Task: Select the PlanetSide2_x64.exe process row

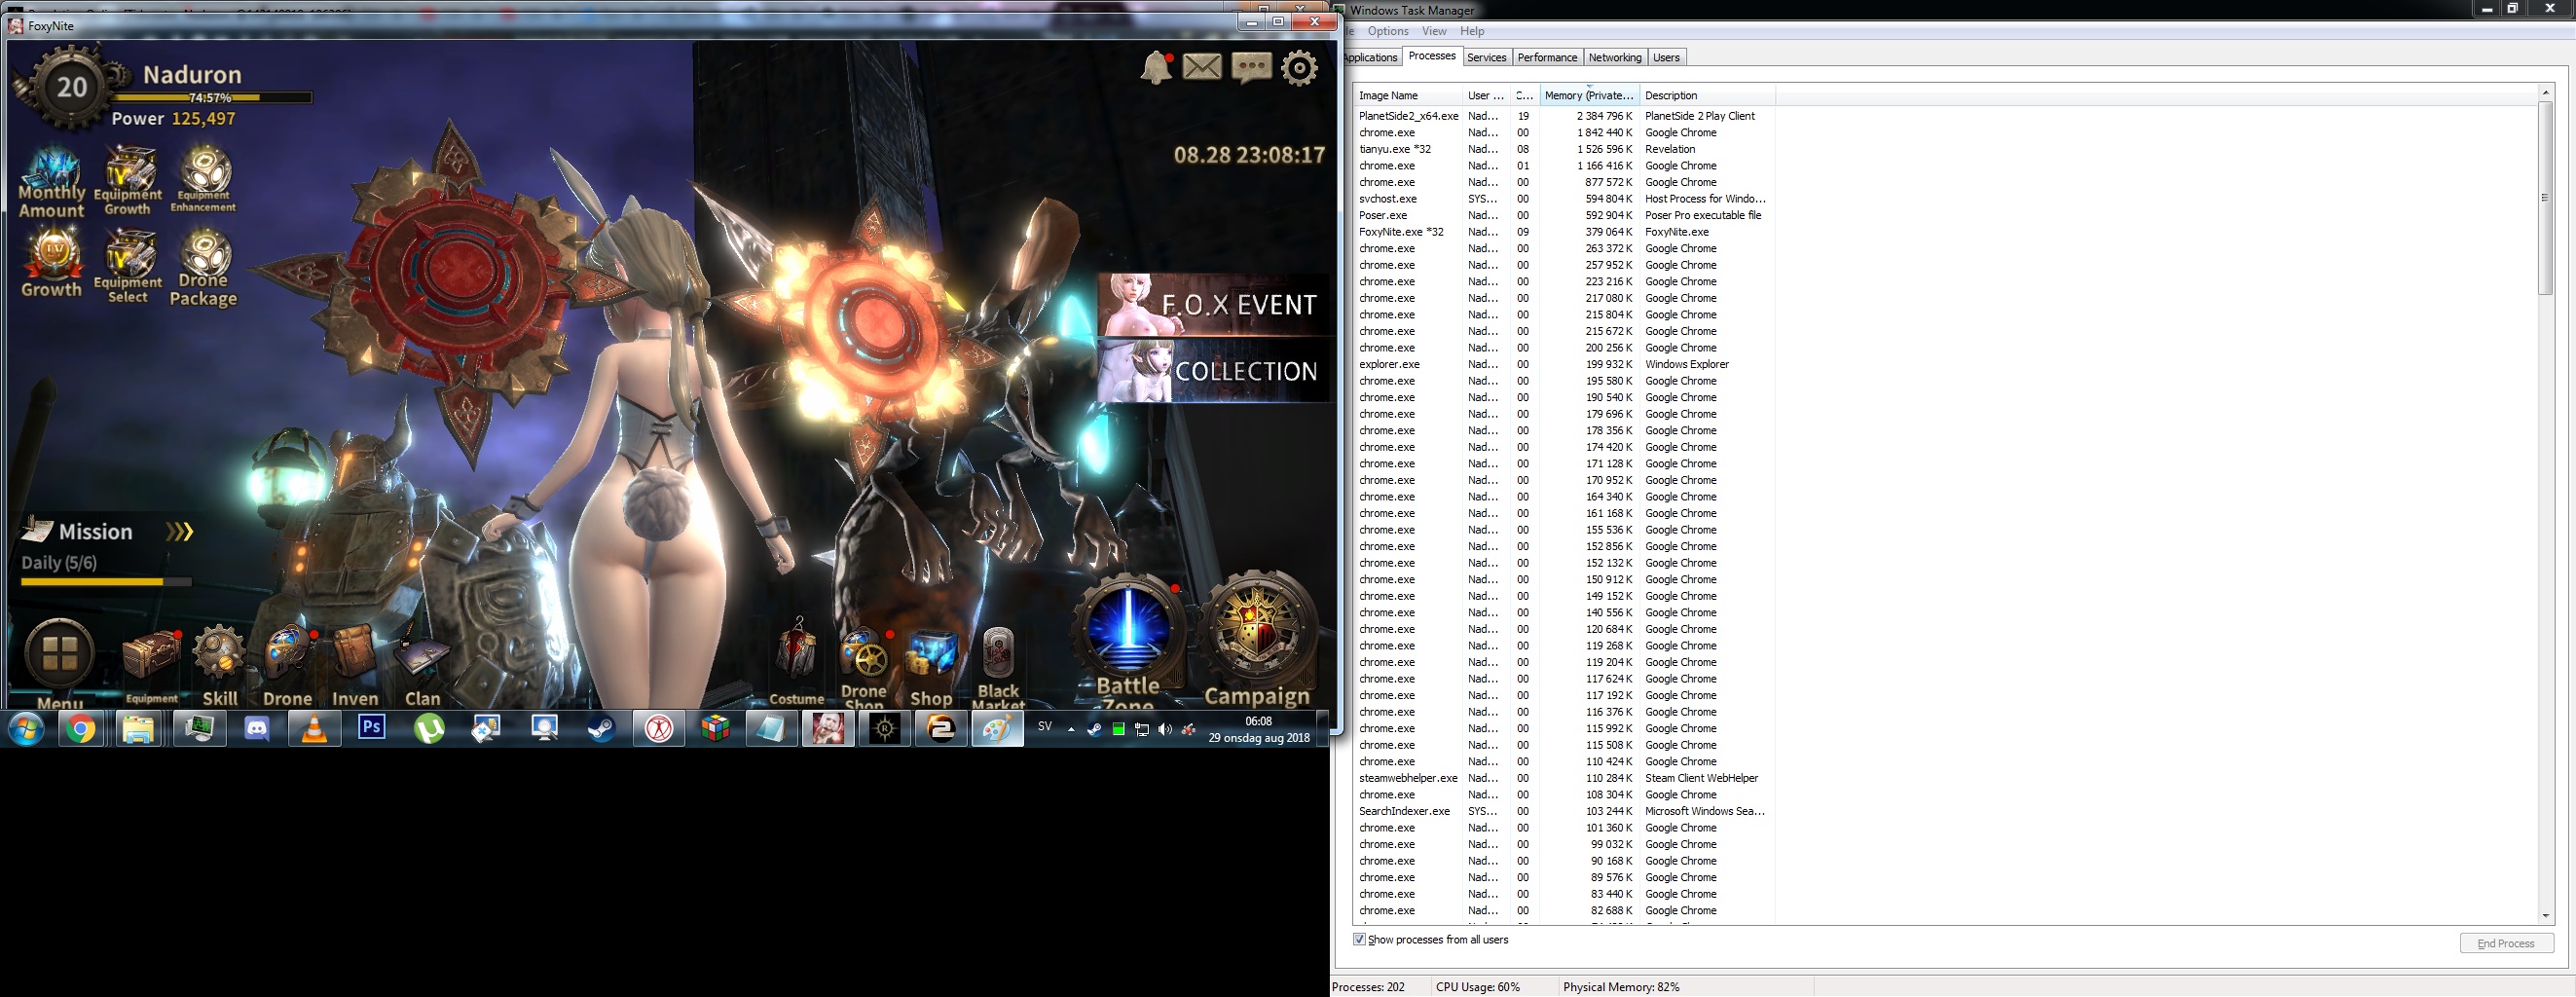Action: [x=1408, y=116]
